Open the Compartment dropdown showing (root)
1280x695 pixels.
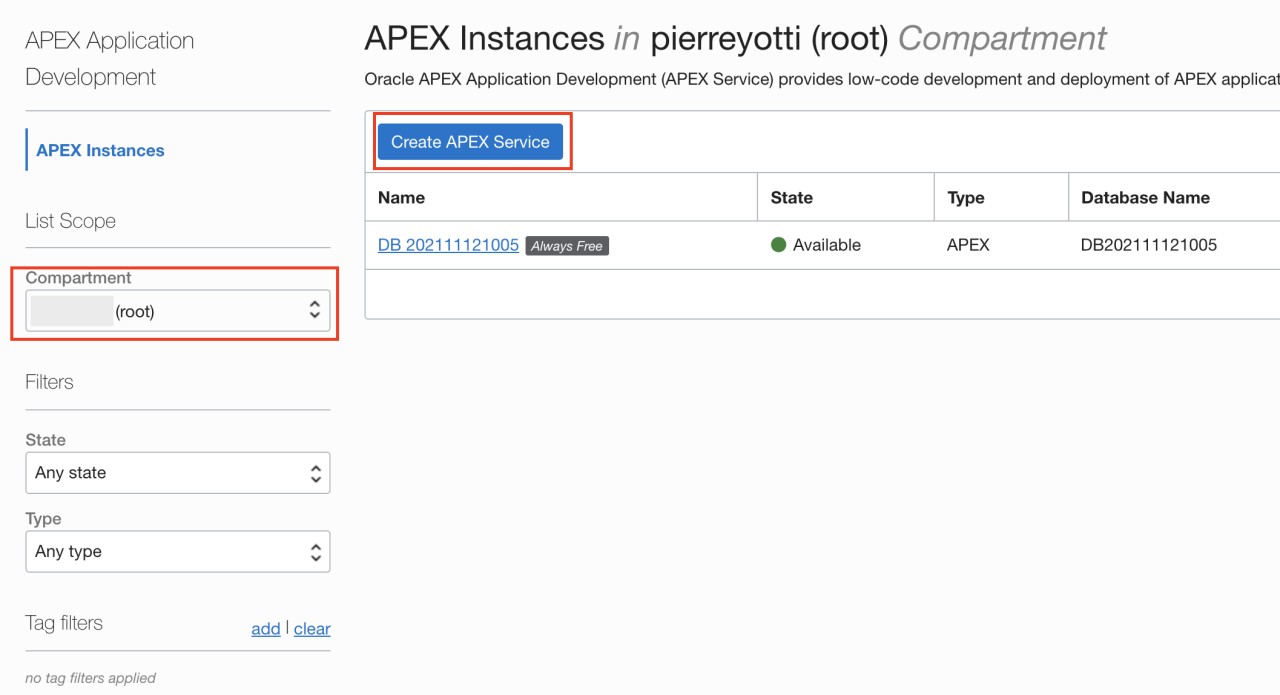click(178, 311)
